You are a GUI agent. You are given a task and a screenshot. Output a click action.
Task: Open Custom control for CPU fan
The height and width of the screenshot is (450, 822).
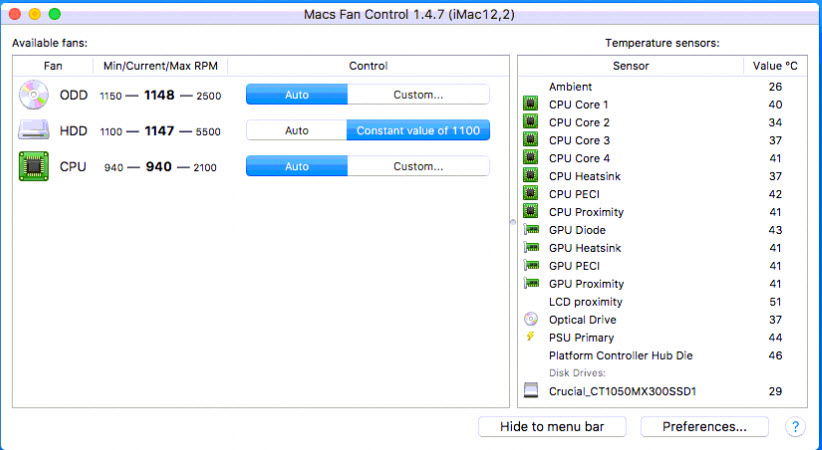click(418, 166)
